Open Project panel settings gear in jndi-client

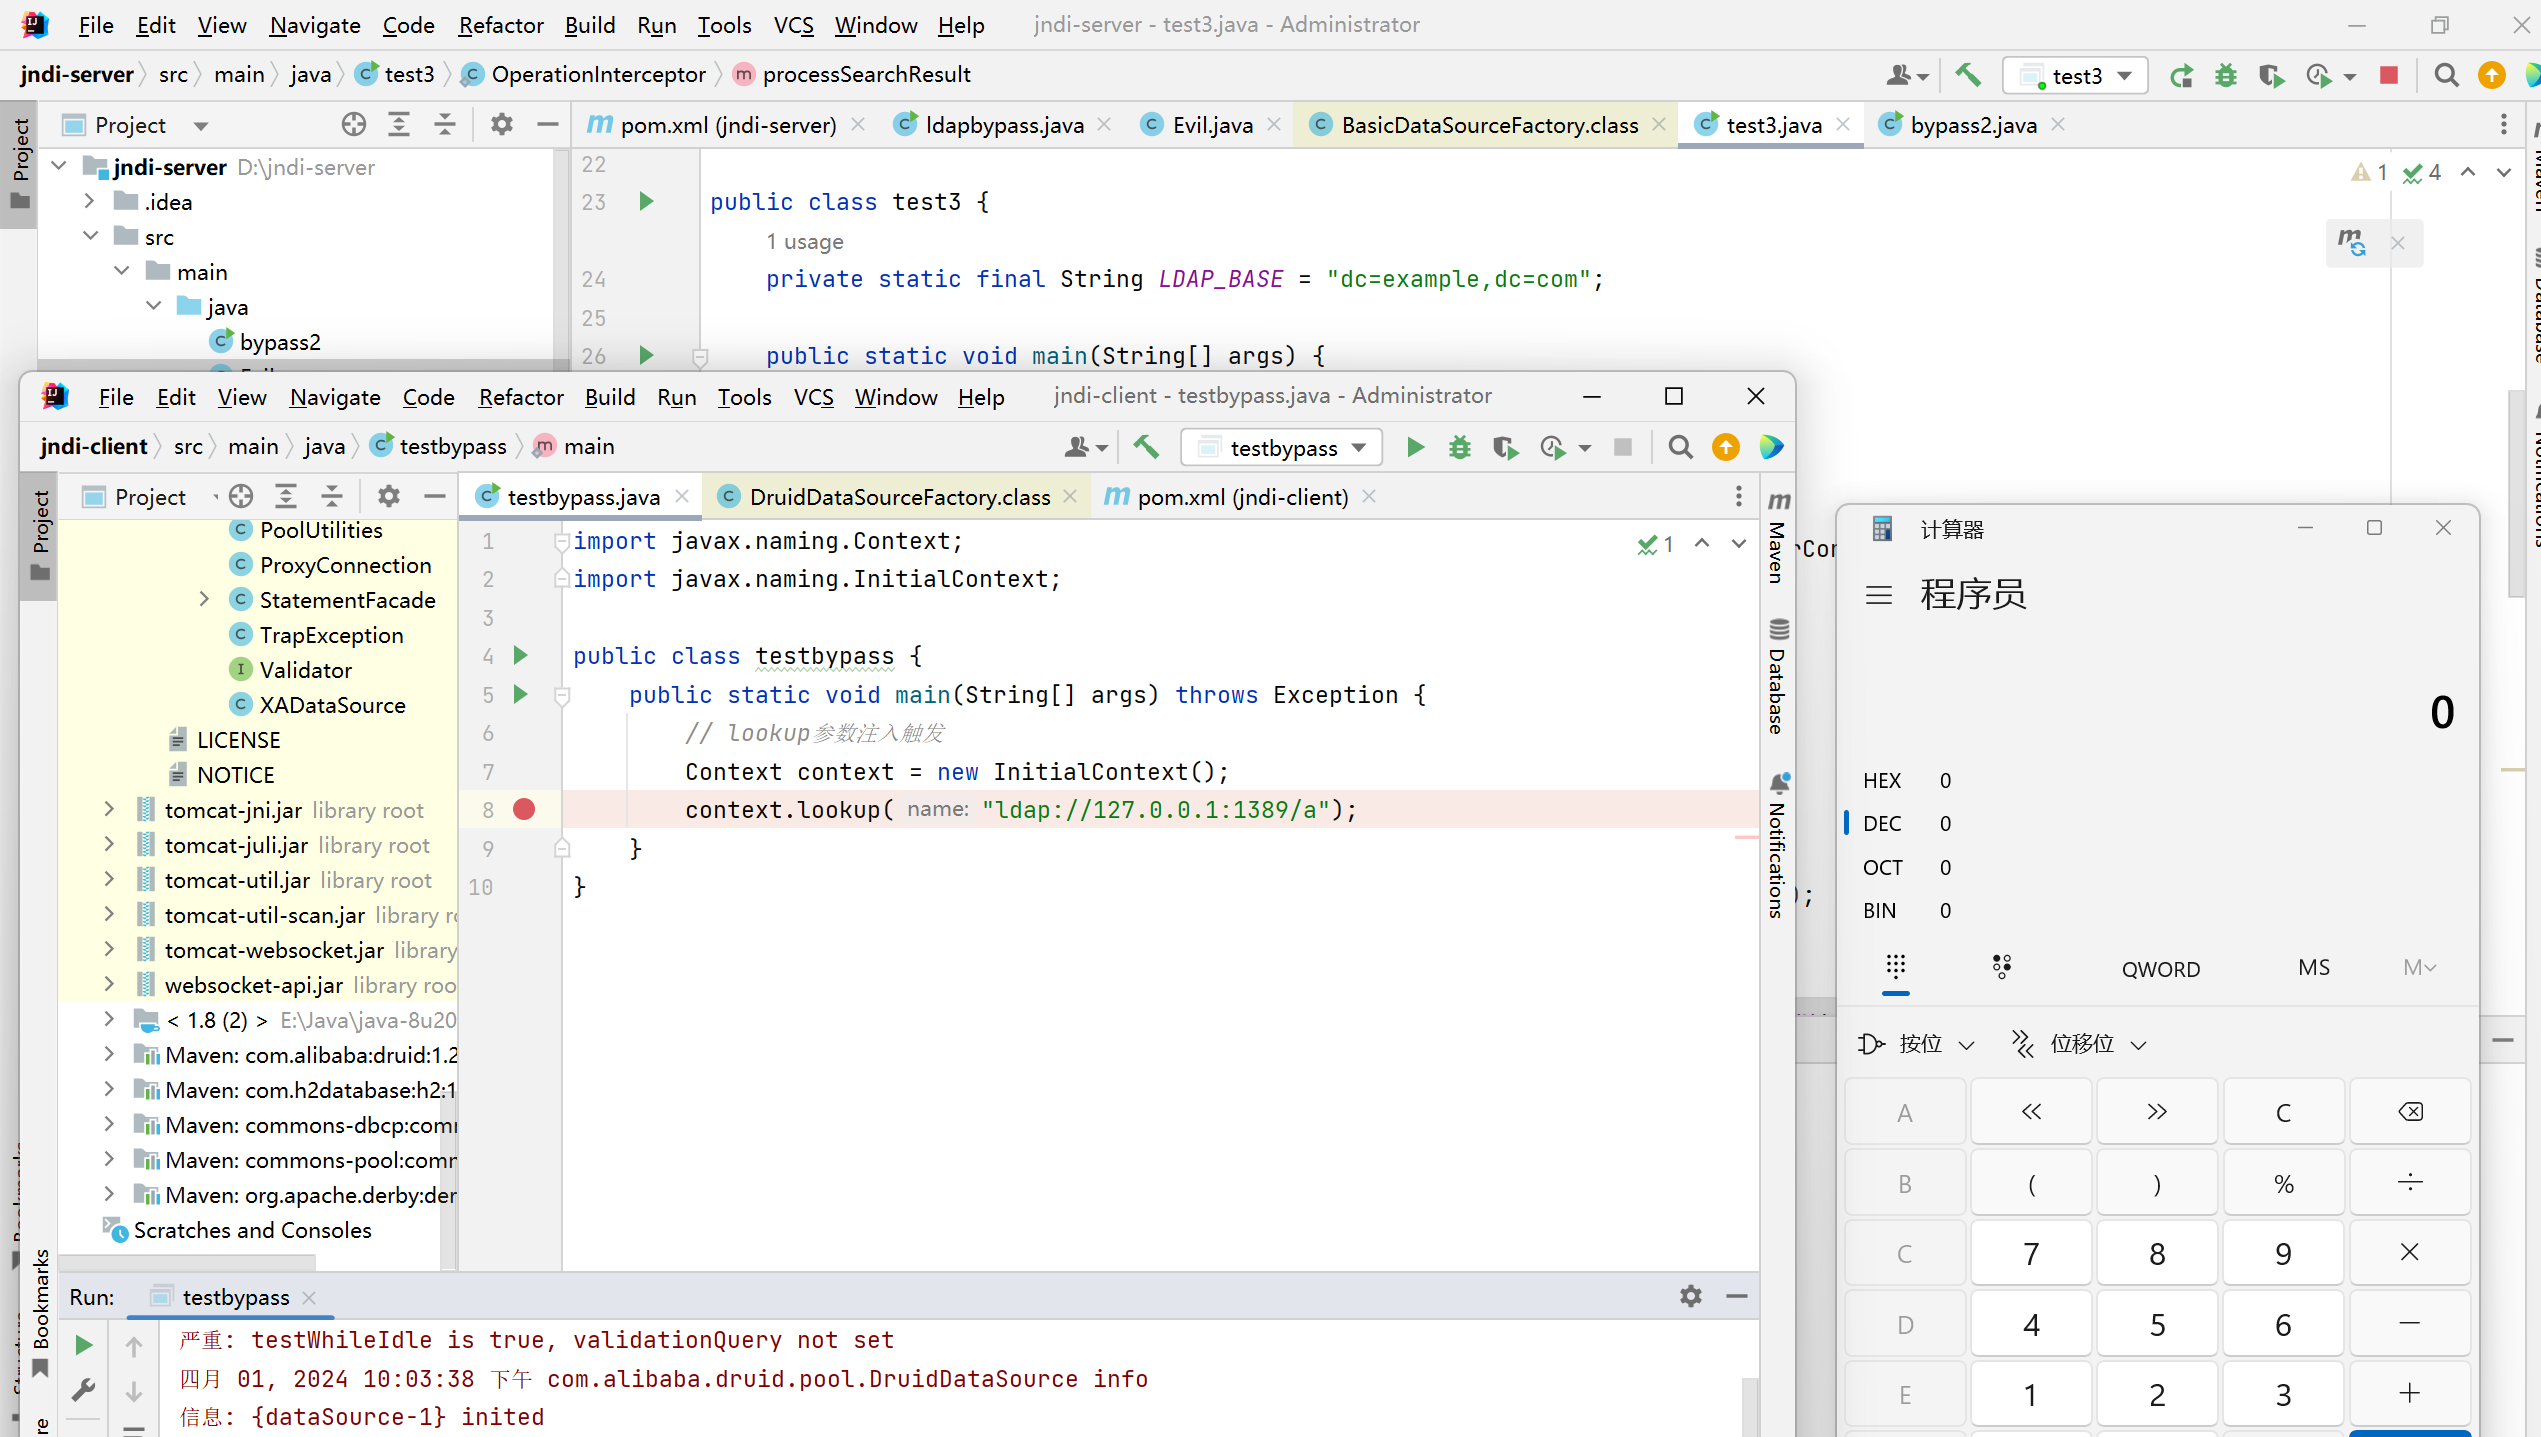pyautogui.click(x=388, y=496)
